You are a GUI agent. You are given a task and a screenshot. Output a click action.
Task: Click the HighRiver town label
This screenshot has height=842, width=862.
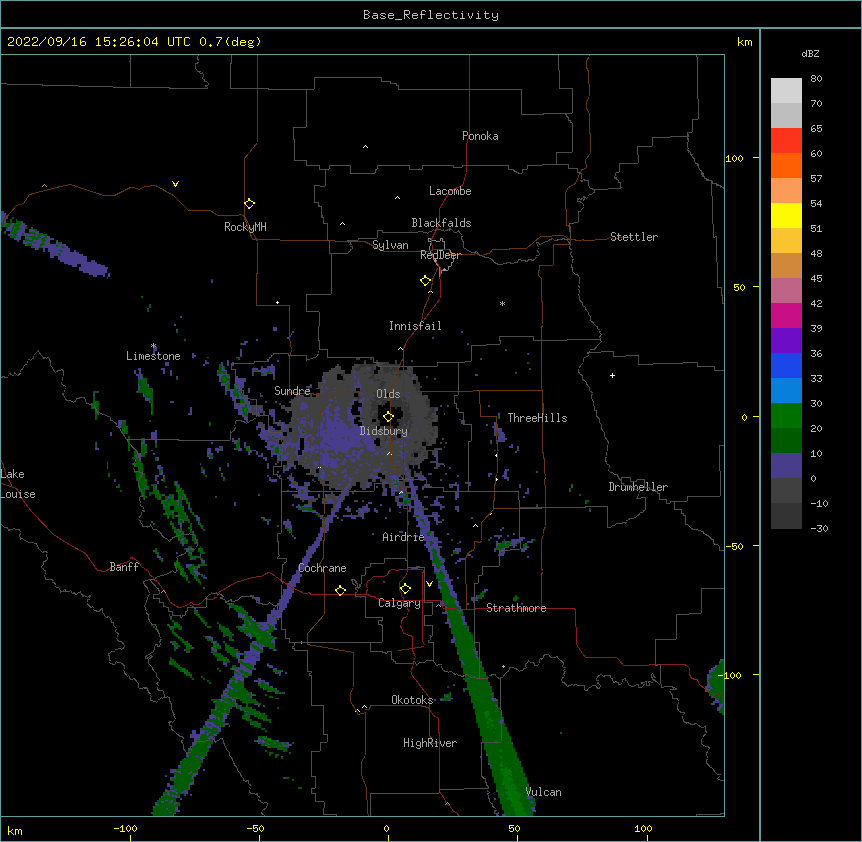(x=430, y=743)
